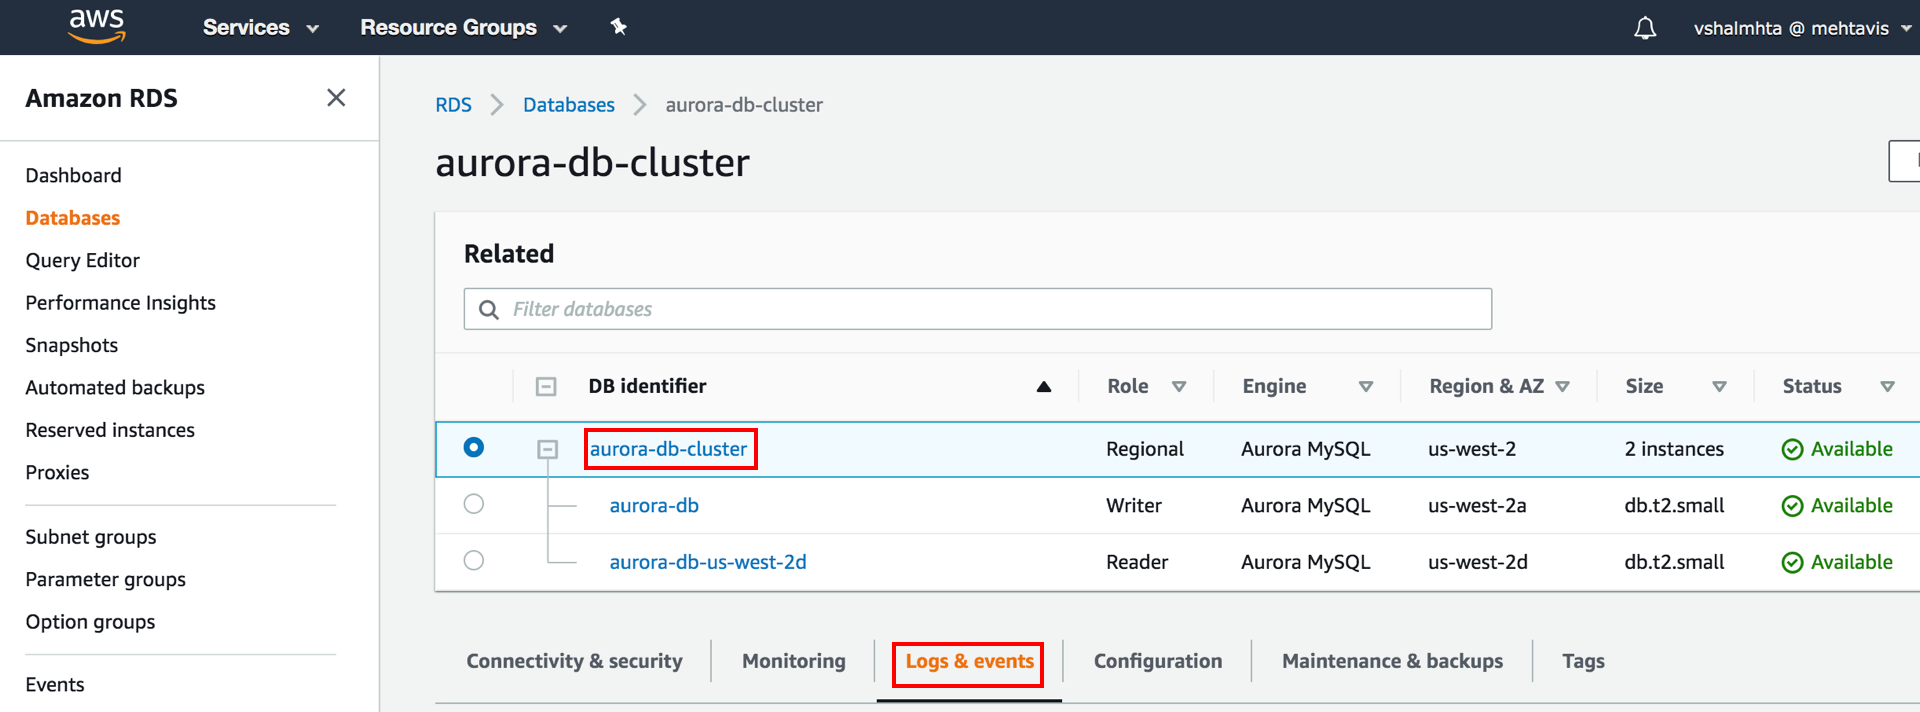Focus the Filter databases search field
1920x712 pixels.
click(978, 309)
